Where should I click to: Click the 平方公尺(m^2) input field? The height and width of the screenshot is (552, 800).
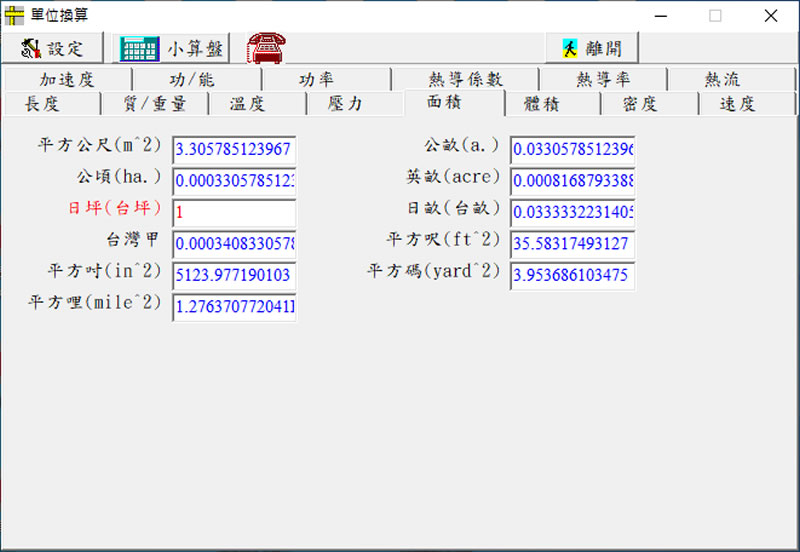pos(234,150)
